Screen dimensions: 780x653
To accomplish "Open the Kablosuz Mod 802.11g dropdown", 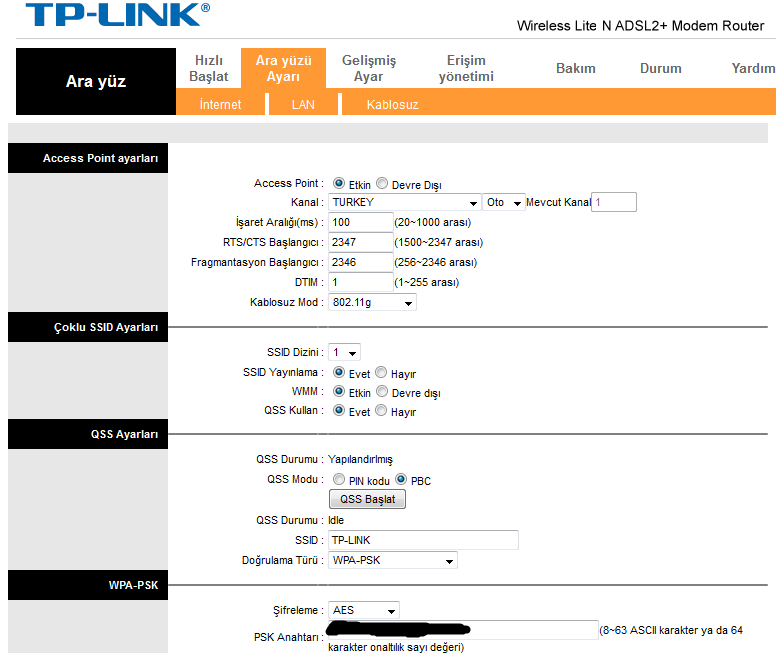I will pos(372,302).
